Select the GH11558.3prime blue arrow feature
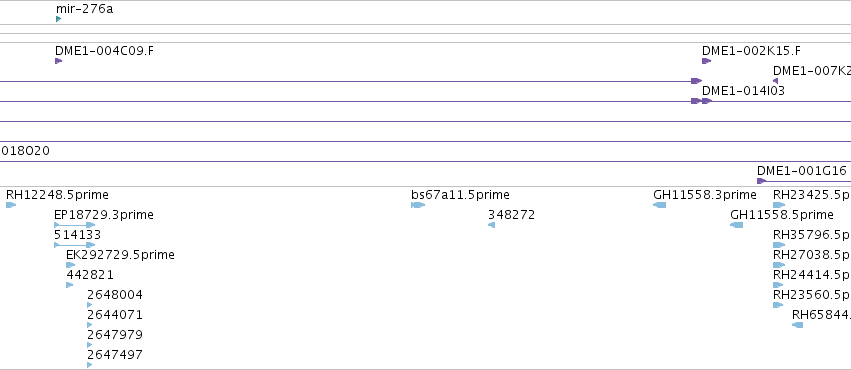The image size is (851, 370). click(659, 205)
